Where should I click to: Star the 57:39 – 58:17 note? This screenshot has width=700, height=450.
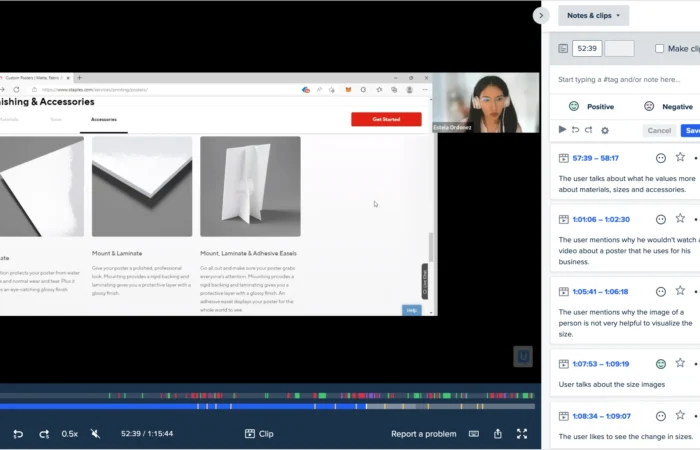tap(680, 157)
